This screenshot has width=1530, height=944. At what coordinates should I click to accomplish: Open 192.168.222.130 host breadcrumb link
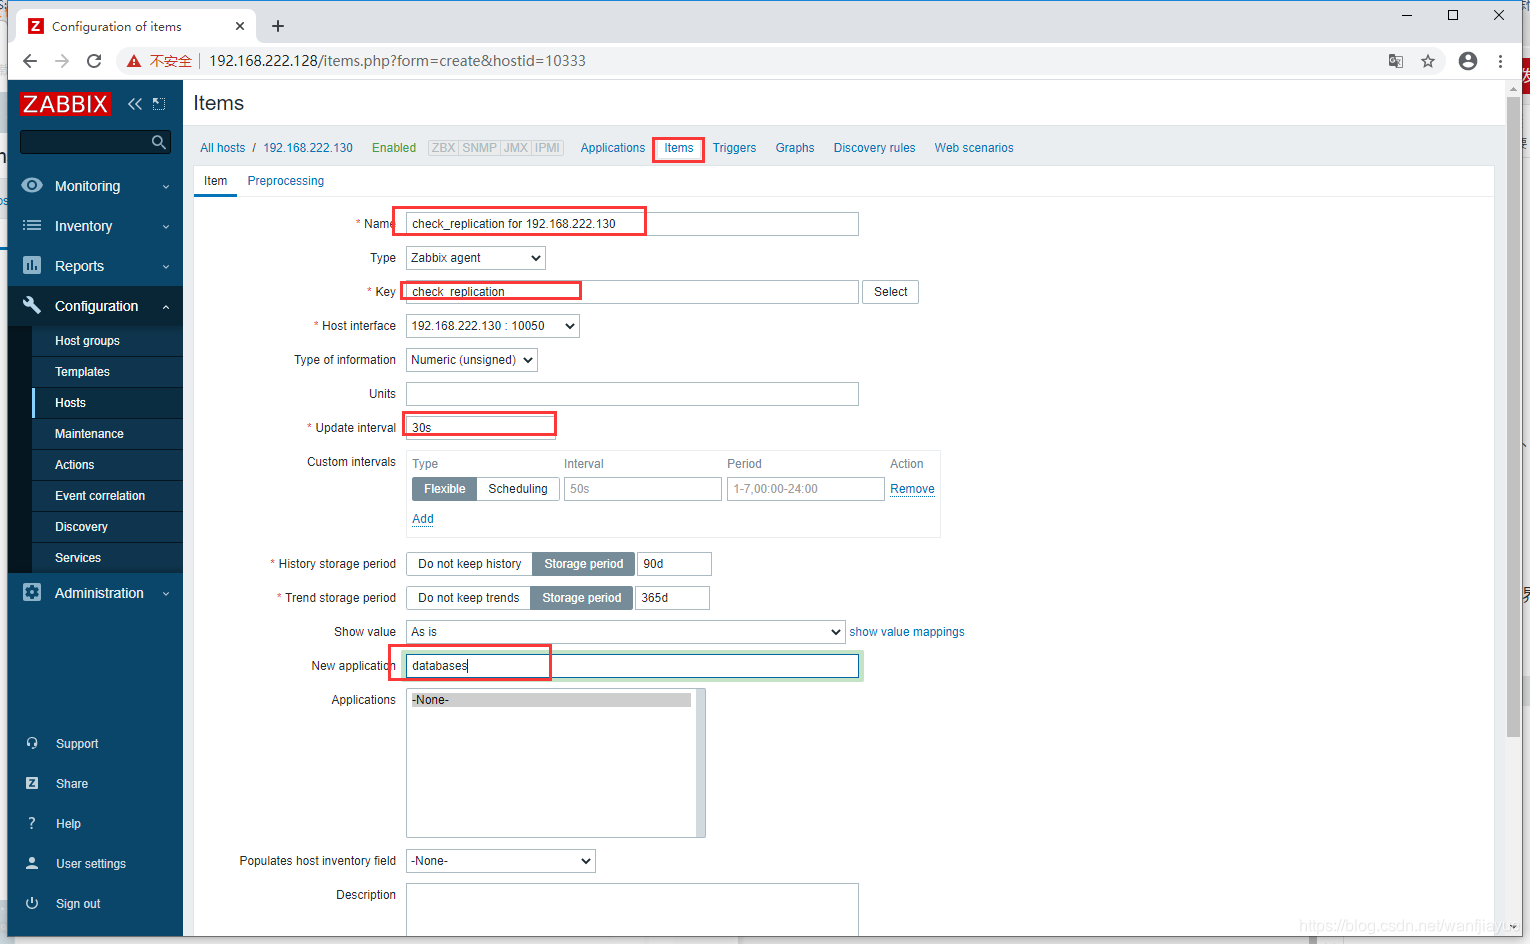pos(308,148)
